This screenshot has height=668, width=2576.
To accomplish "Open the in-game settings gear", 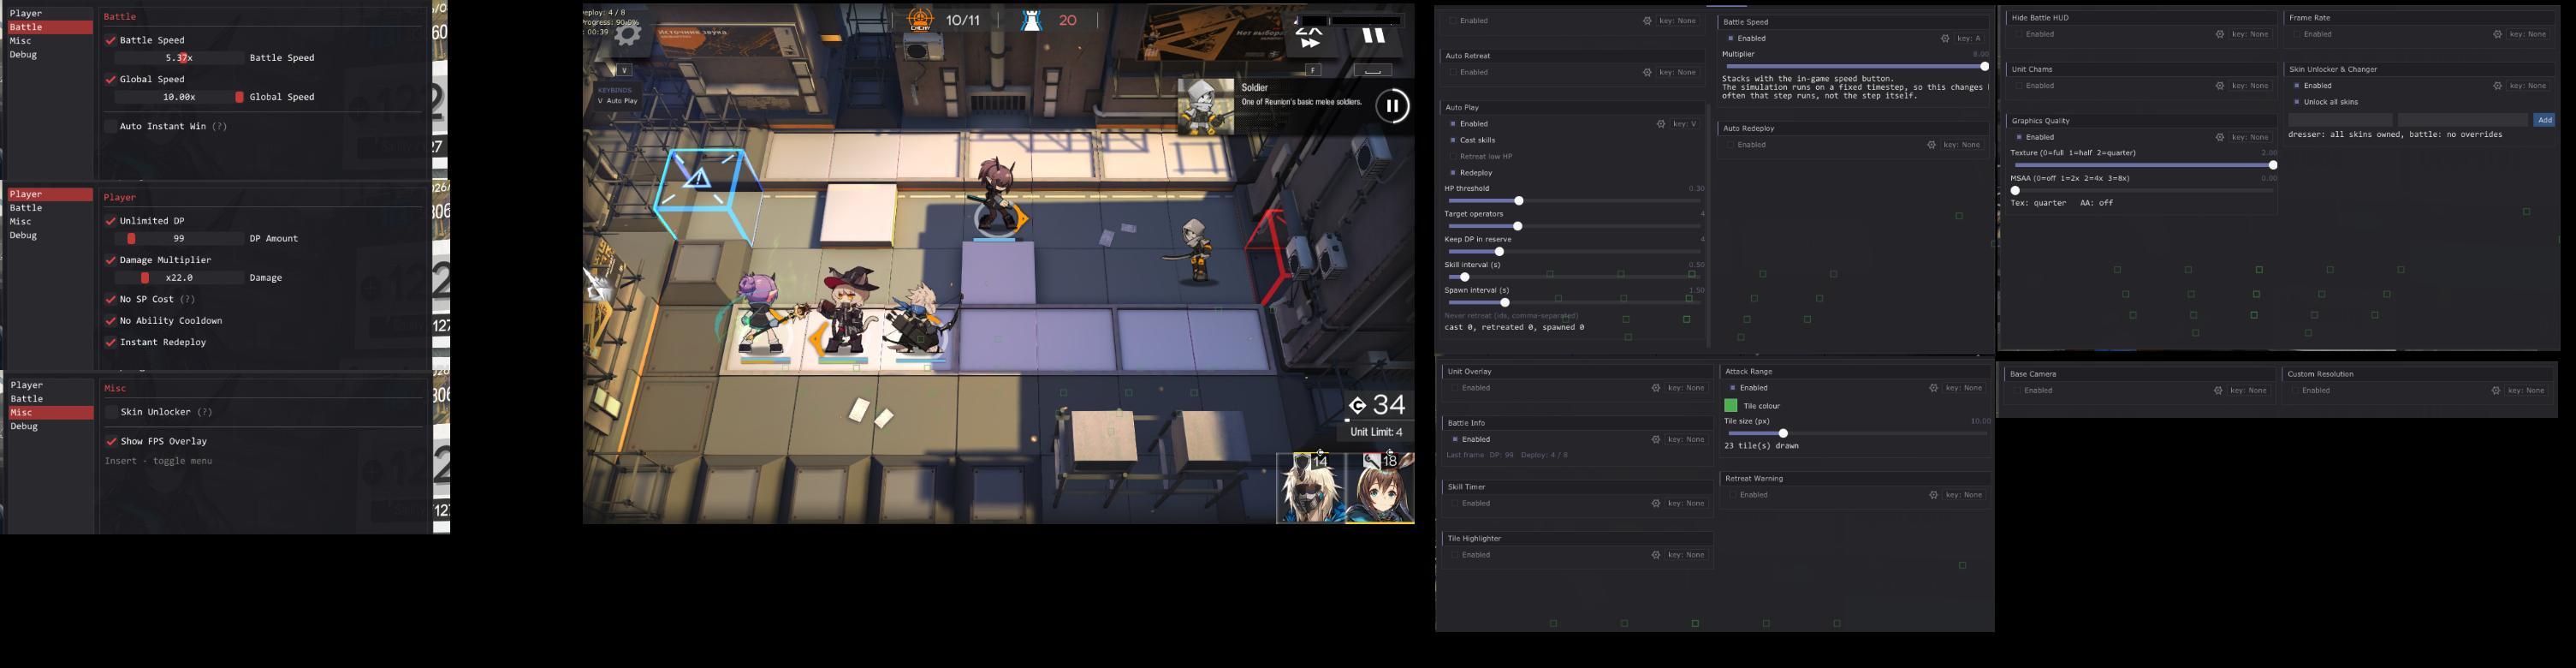I will point(627,36).
